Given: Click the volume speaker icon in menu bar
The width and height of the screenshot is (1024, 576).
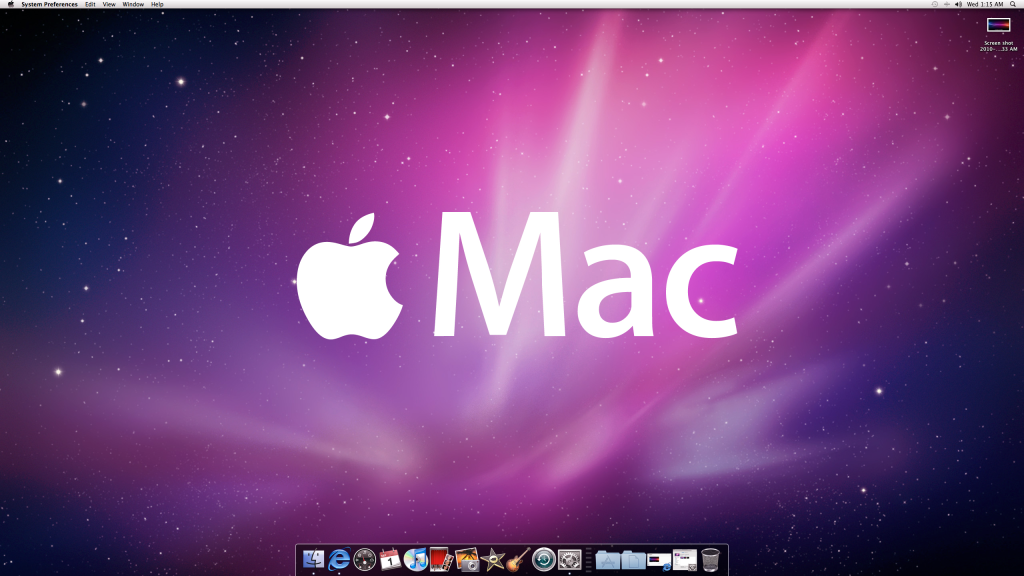Looking at the screenshot, I should point(958,4).
